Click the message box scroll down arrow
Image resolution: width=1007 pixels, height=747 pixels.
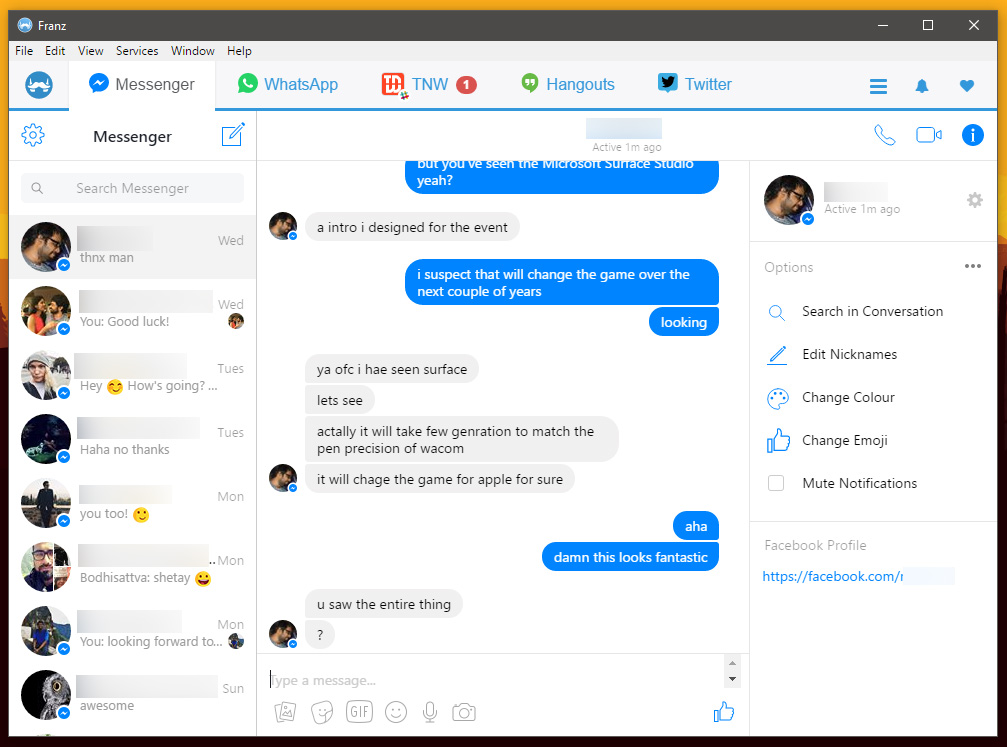[x=732, y=679]
